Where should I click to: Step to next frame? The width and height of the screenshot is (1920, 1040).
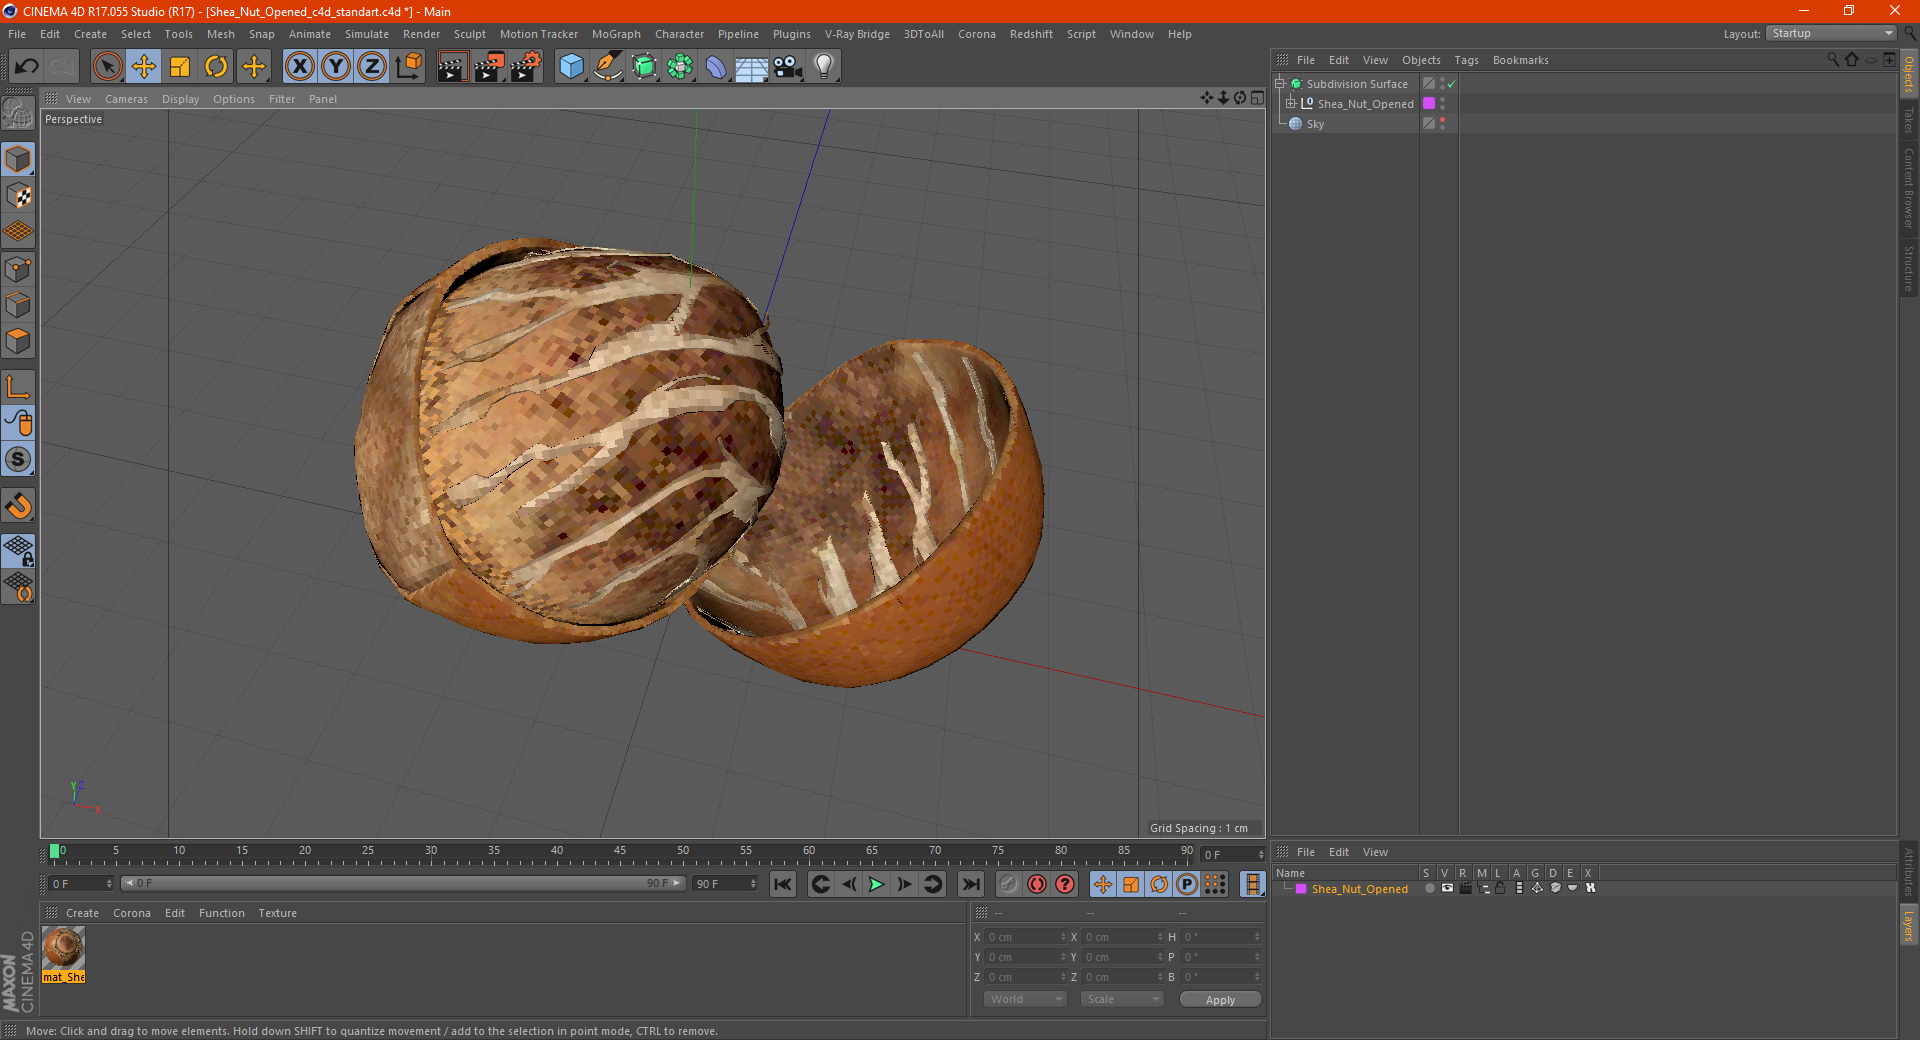tap(904, 884)
